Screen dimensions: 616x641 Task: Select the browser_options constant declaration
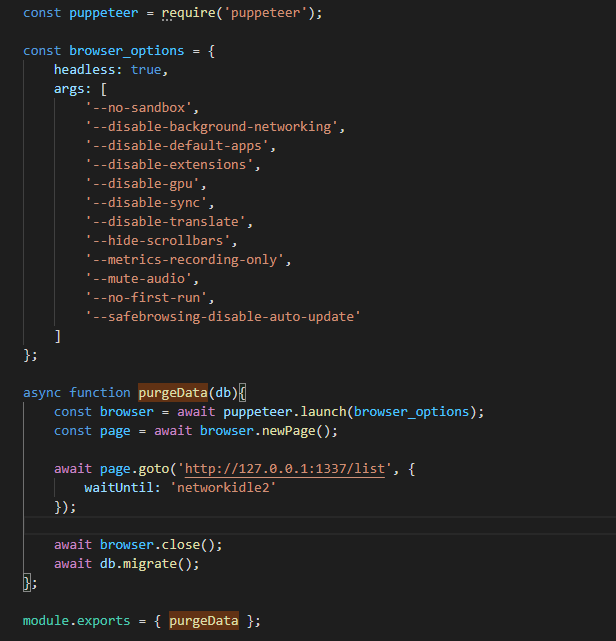[x=119, y=51]
